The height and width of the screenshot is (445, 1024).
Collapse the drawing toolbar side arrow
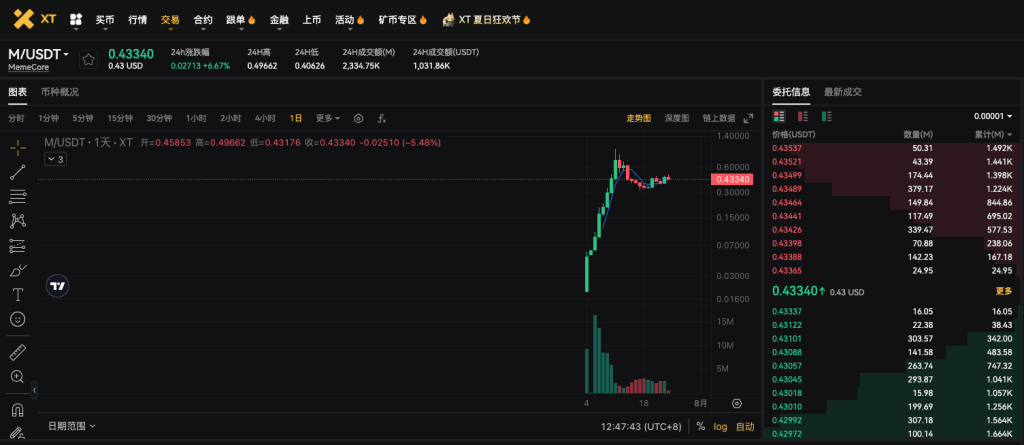pos(34,391)
